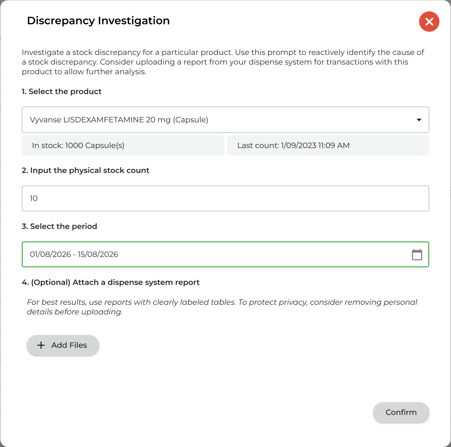Click the start date 01/08/2026 in period field
Viewport: 451px width, 447px height.
pyautogui.click(x=50, y=254)
